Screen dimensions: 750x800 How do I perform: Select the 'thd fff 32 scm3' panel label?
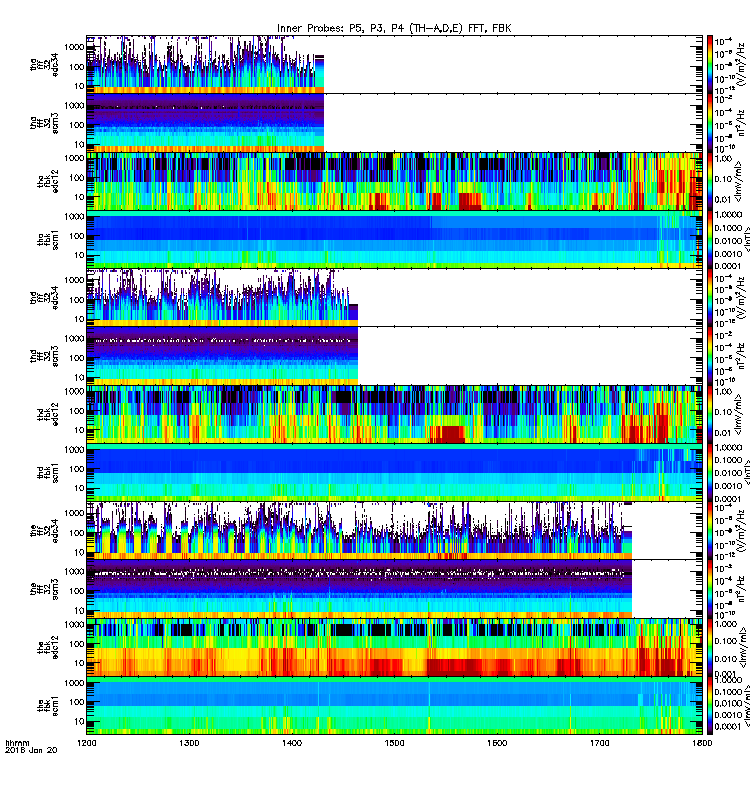click(44, 356)
